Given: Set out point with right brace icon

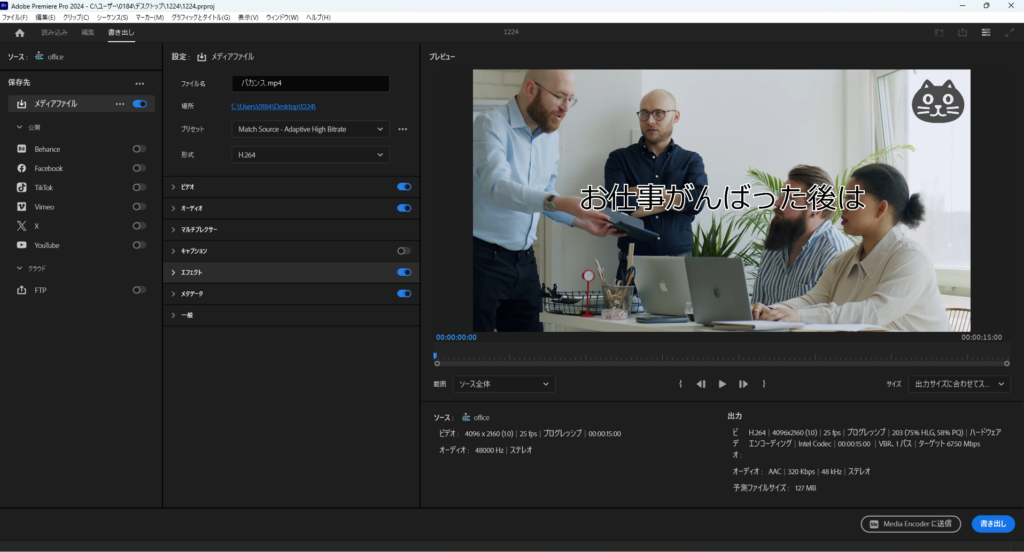Looking at the screenshot, I should 764,384.
